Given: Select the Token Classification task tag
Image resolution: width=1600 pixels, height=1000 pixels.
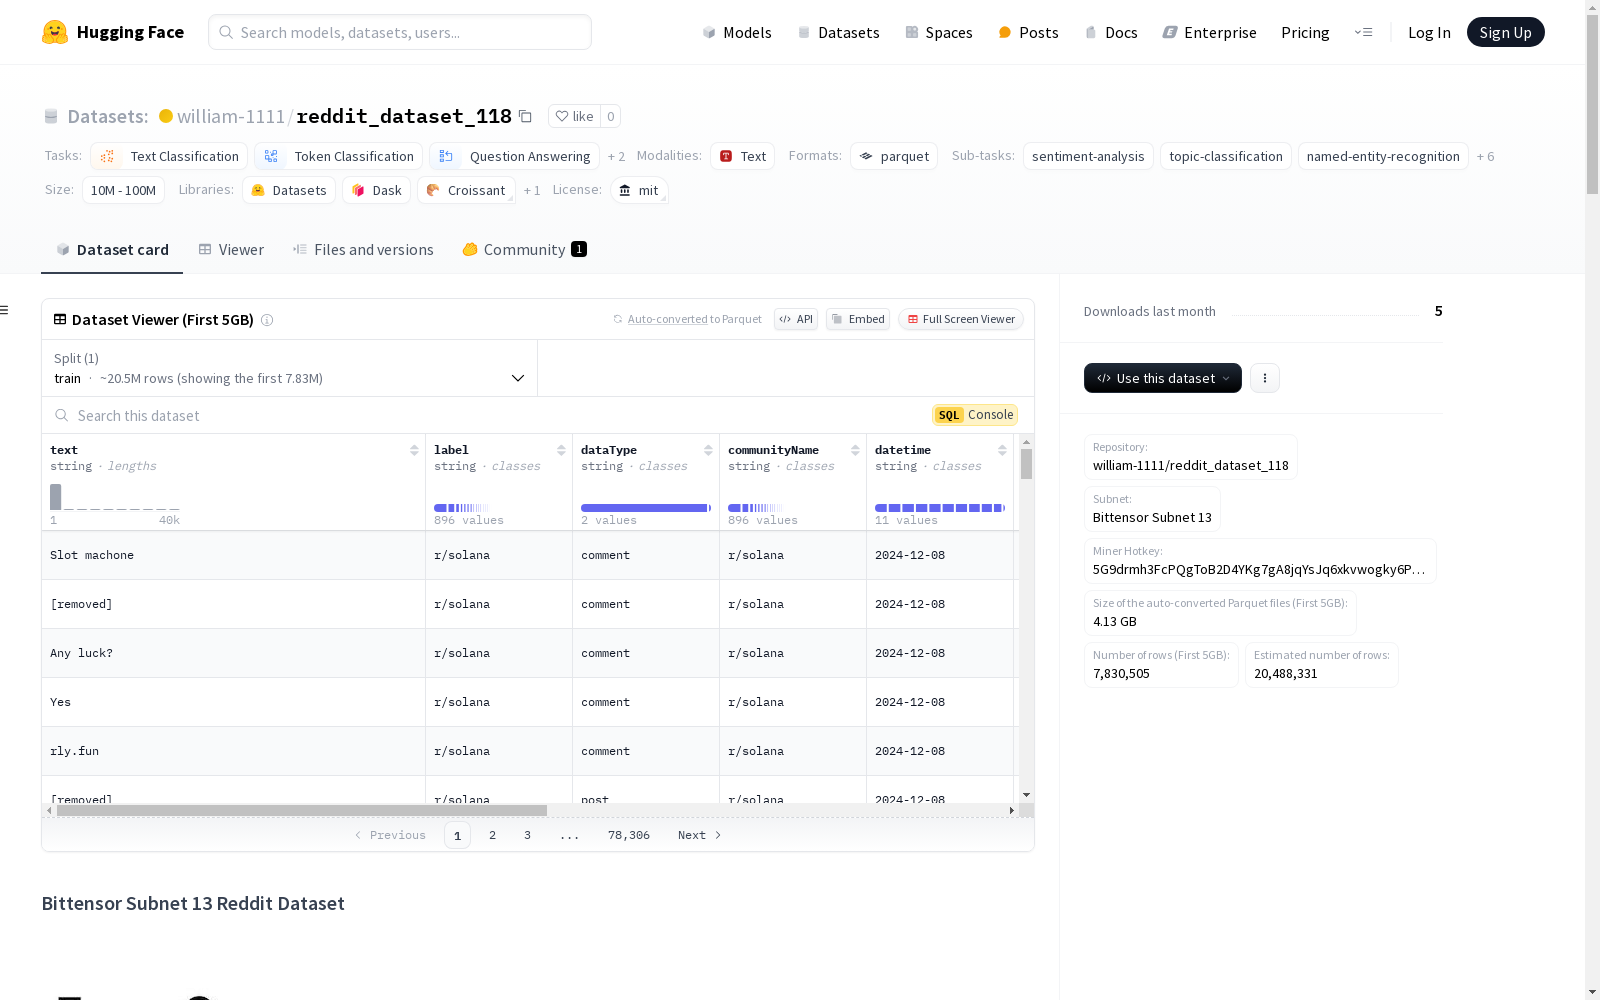Looking at the screenshot, I should pos(338,156).
